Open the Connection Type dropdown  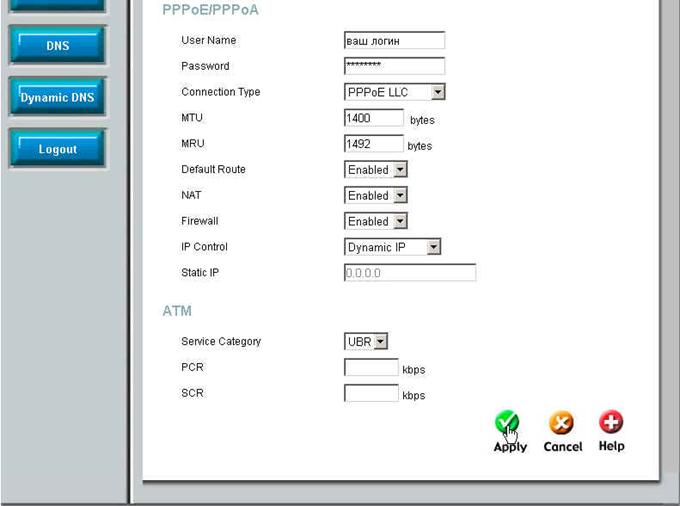tap(395, 92)
